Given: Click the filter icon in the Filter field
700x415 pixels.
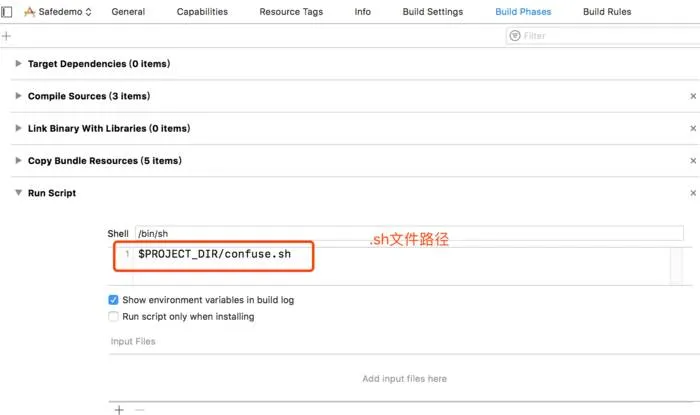Looking at the screenshot, I should click(x=515, y=36).
